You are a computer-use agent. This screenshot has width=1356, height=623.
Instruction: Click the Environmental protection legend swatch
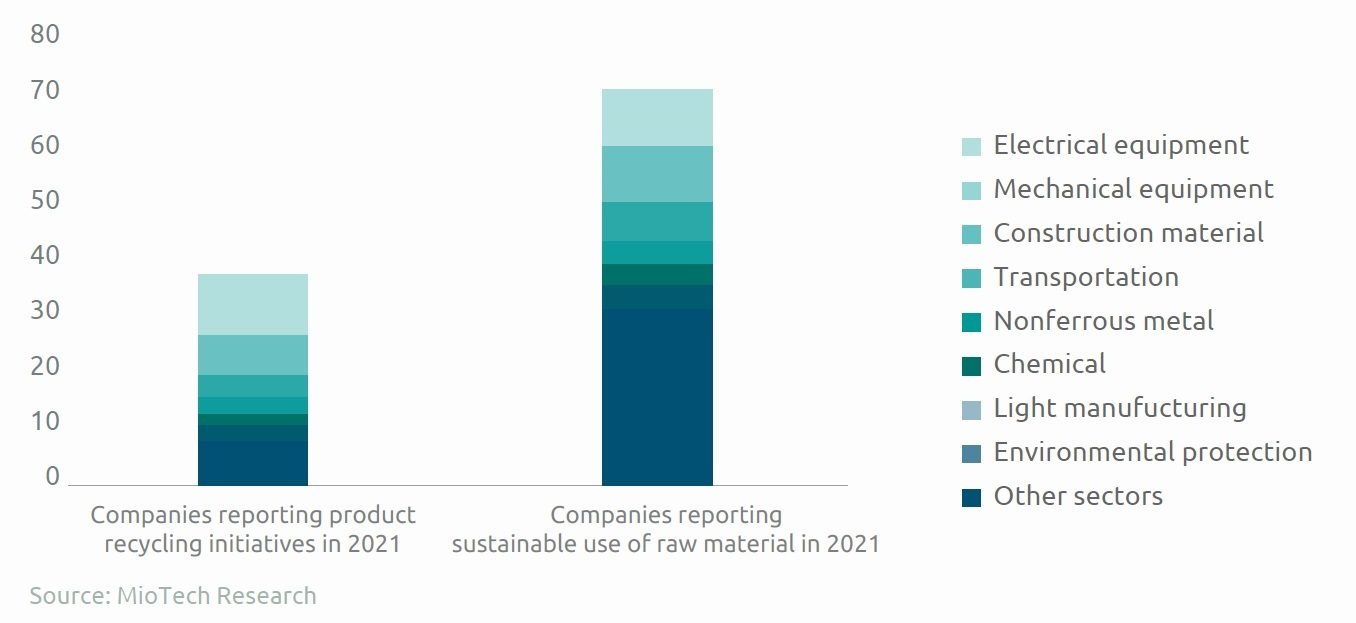click(971, 454)
